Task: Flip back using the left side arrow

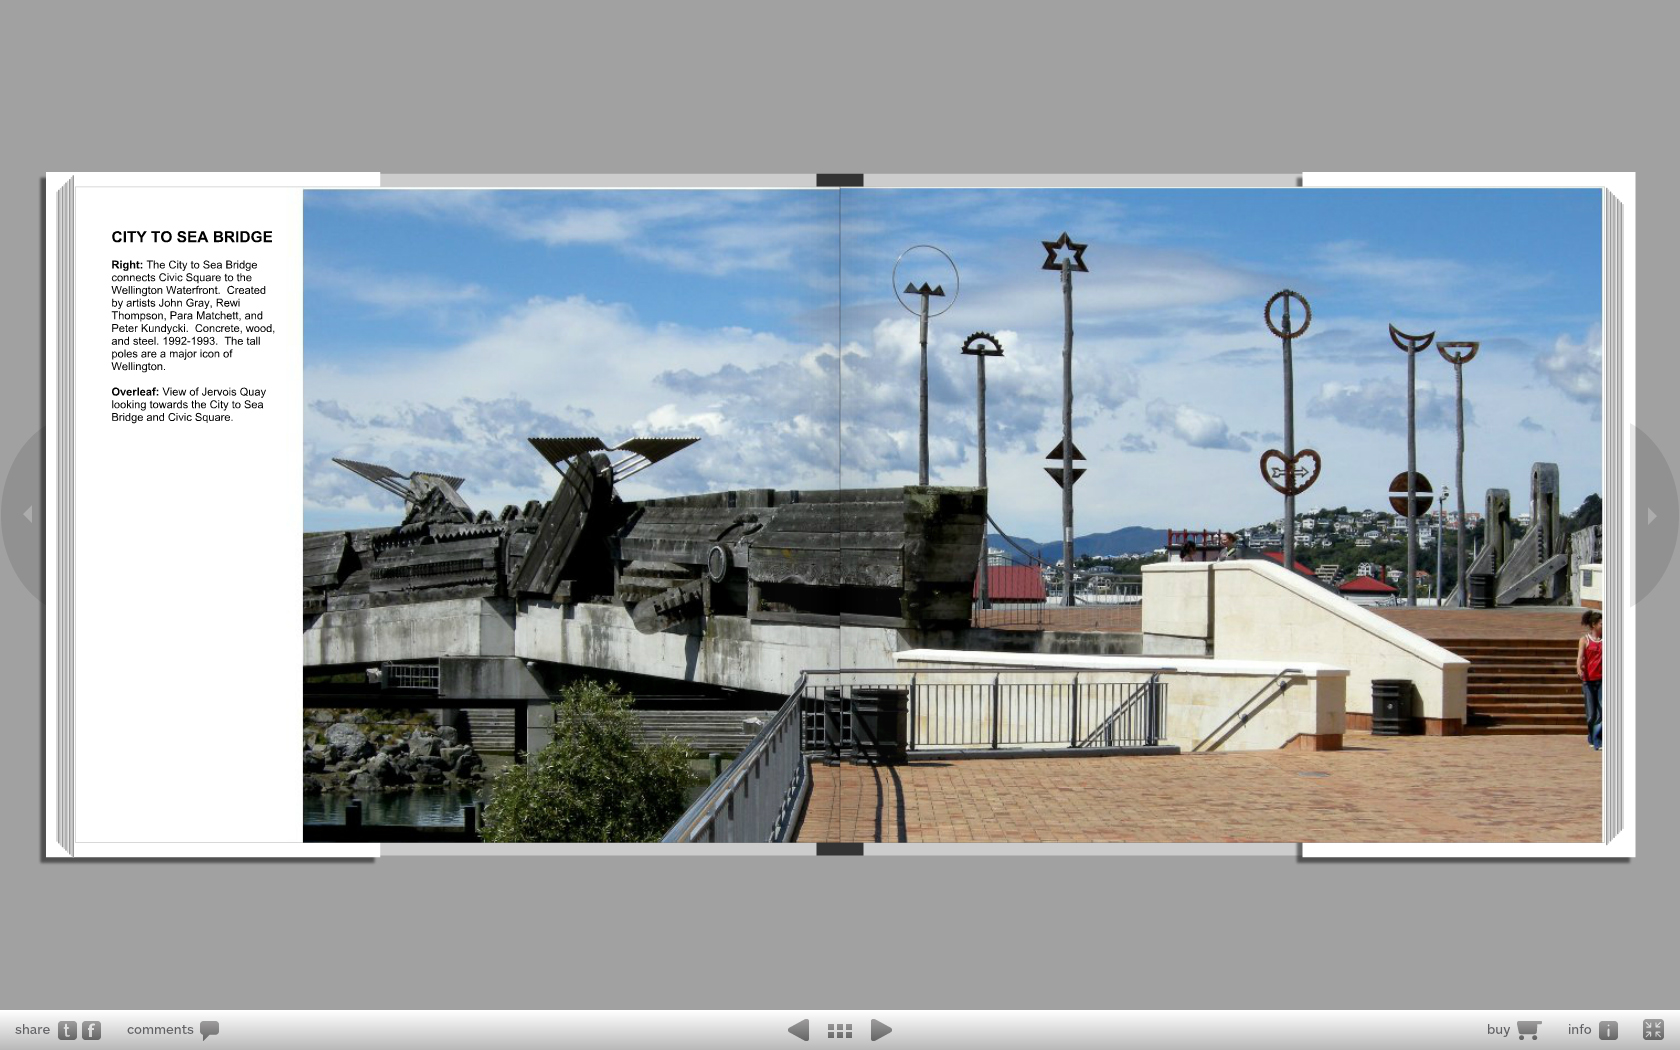Action: (x=28, y=514)
